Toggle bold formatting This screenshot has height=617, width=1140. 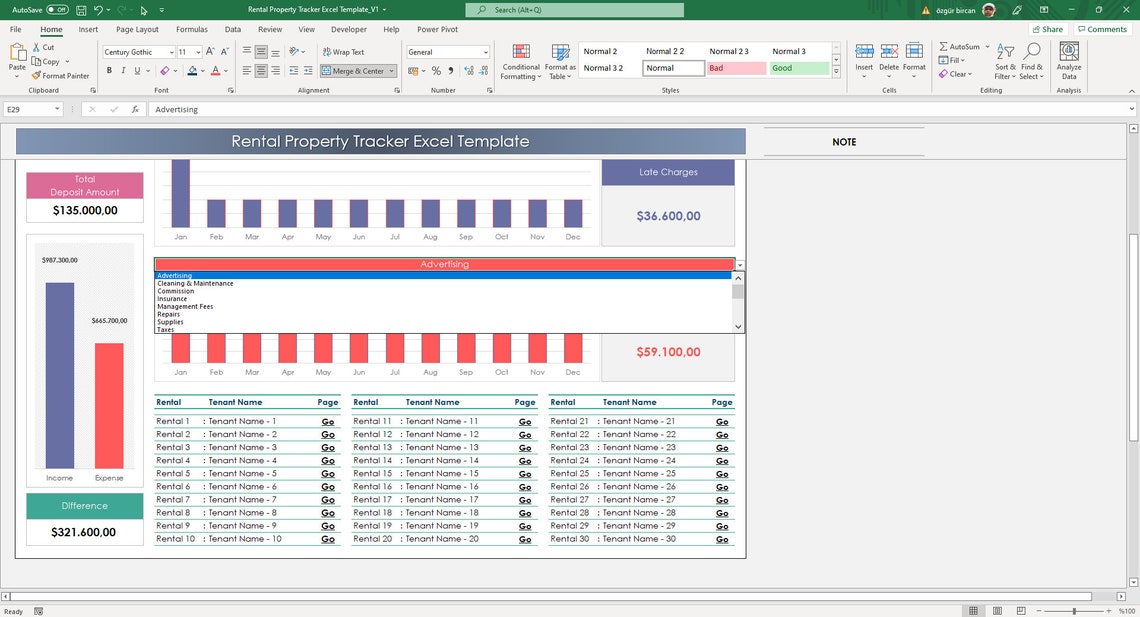pos(109,70)
